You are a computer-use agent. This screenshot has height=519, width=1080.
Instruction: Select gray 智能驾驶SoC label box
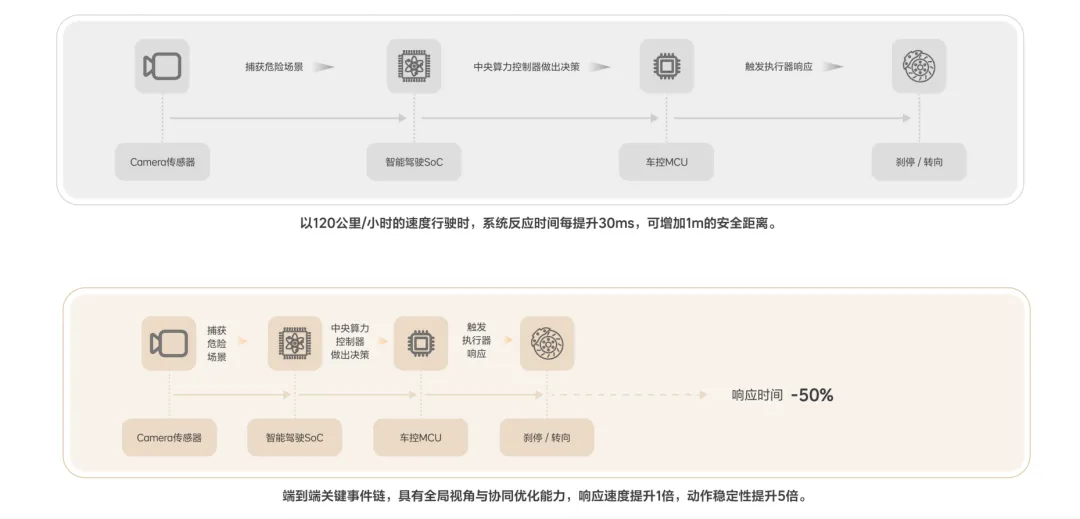coord(414,162)
